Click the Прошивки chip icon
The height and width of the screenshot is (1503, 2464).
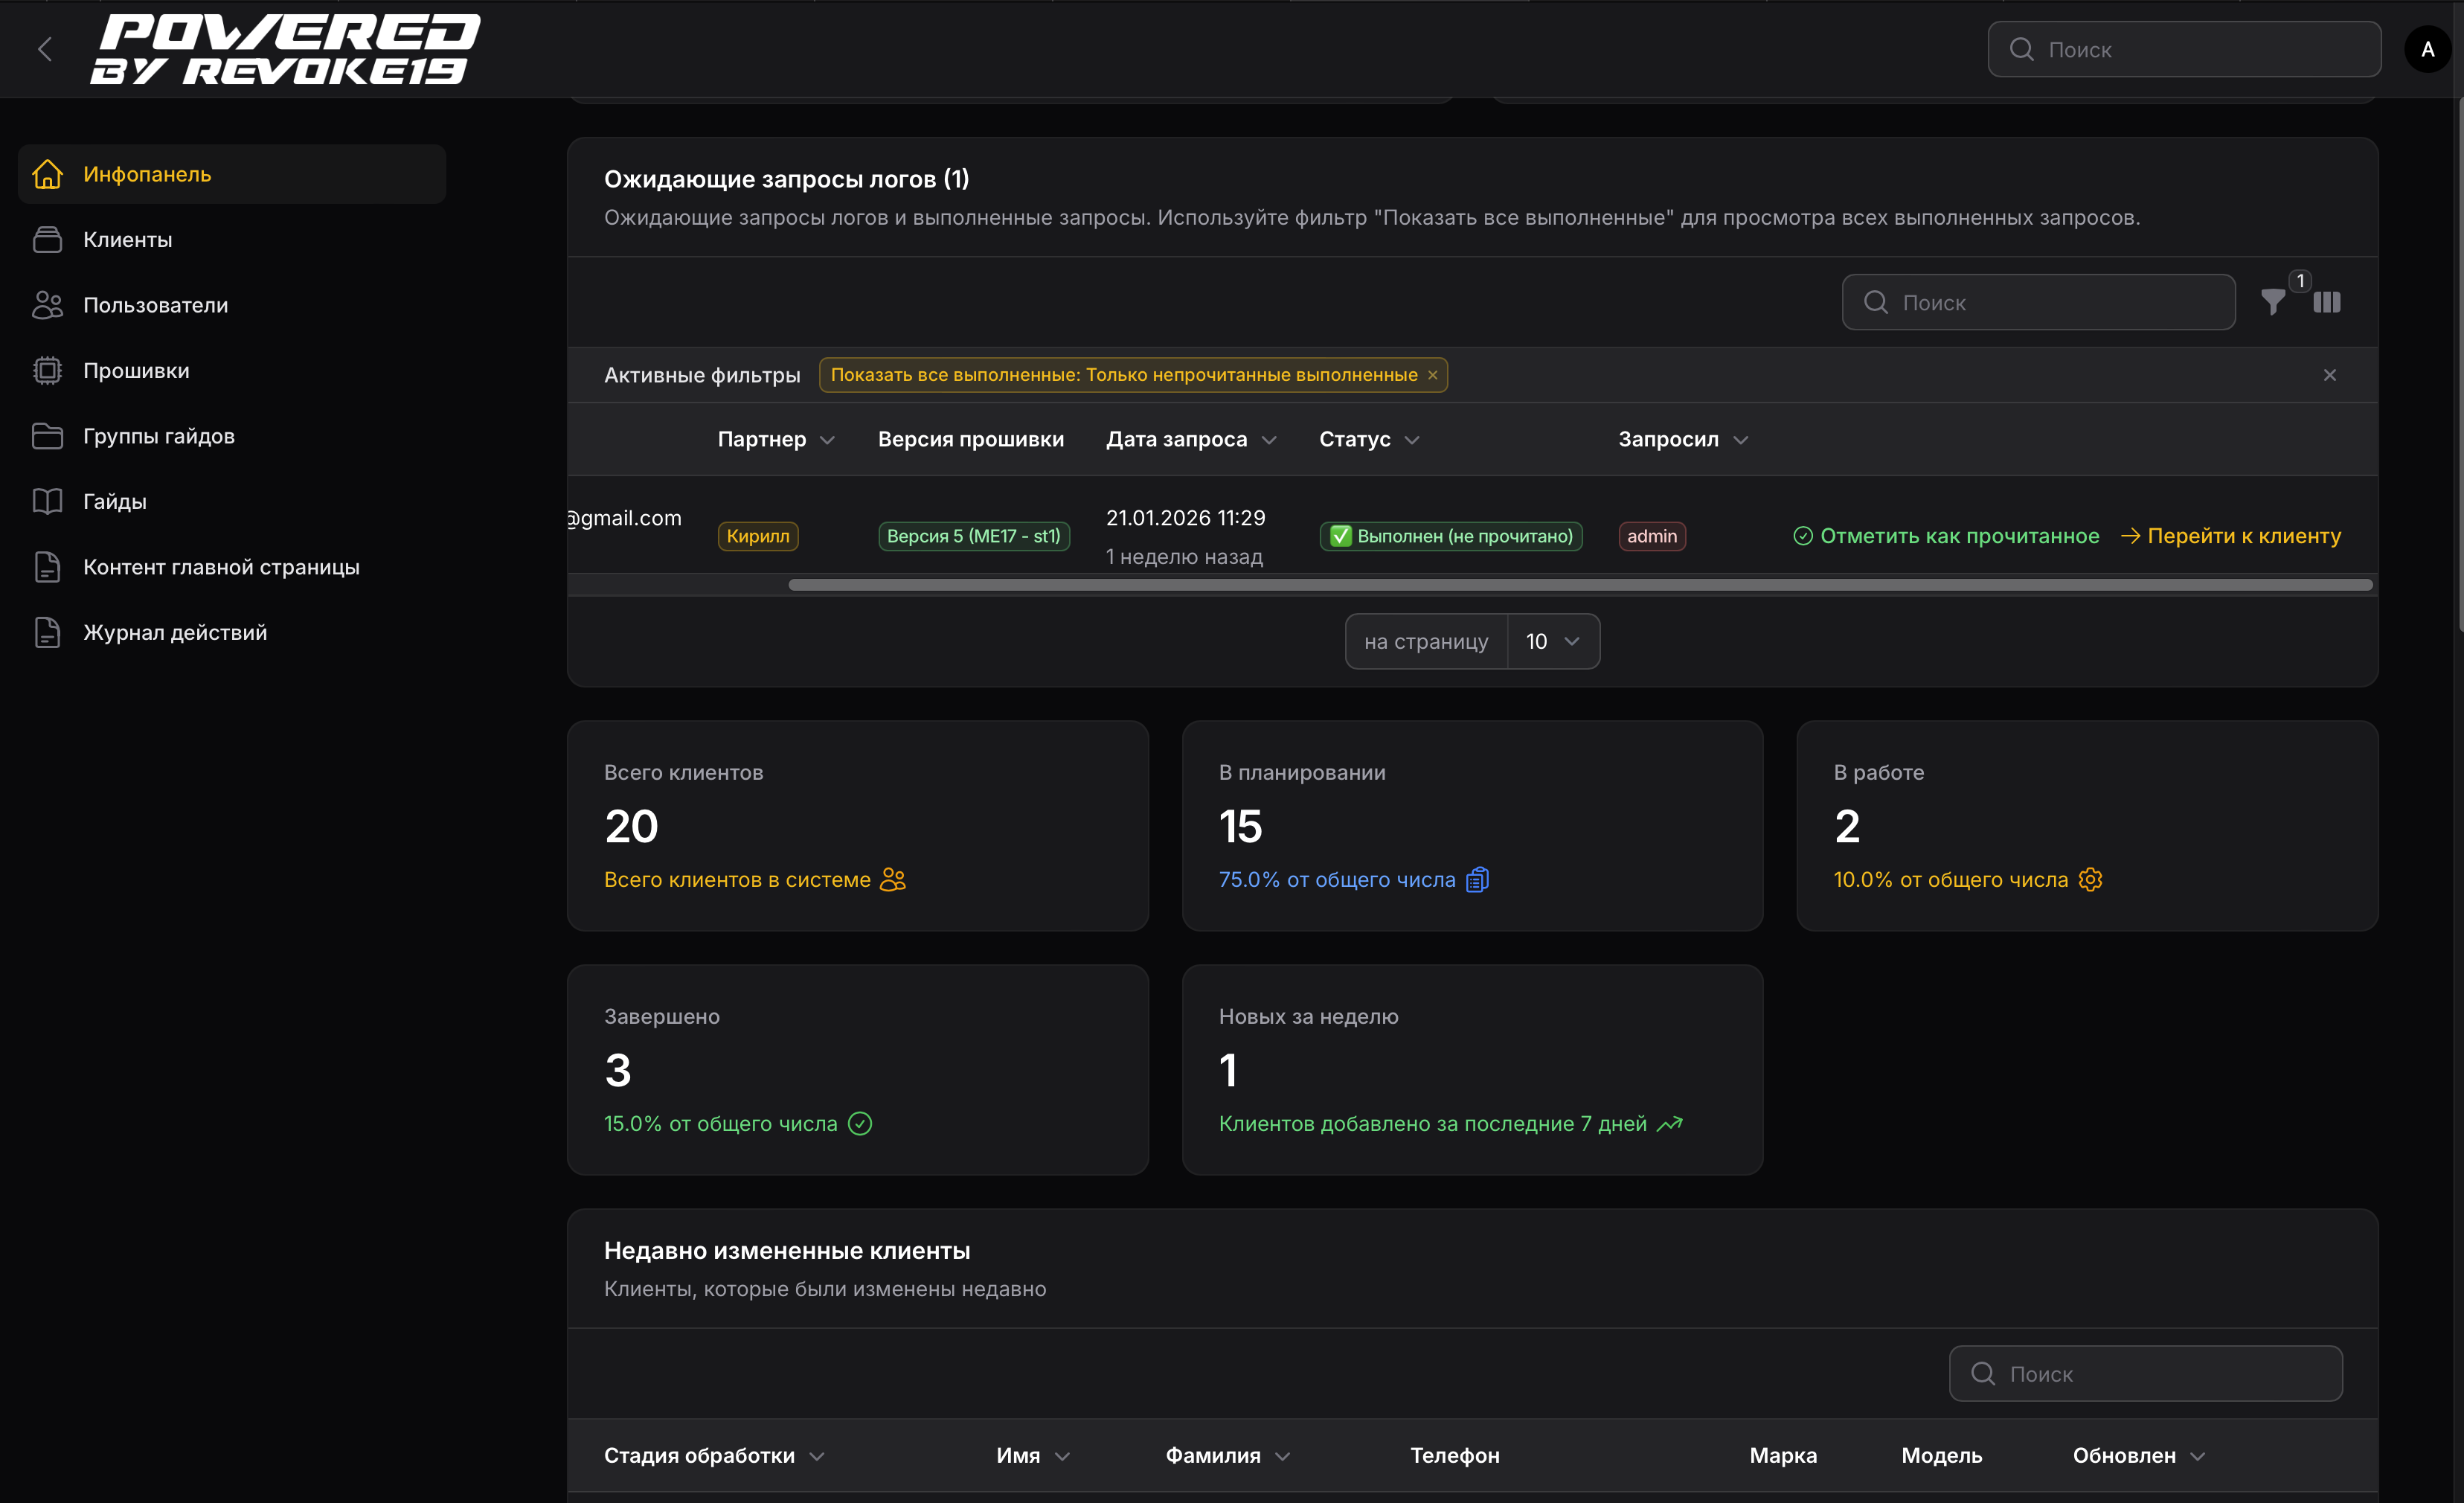(47, 370)
